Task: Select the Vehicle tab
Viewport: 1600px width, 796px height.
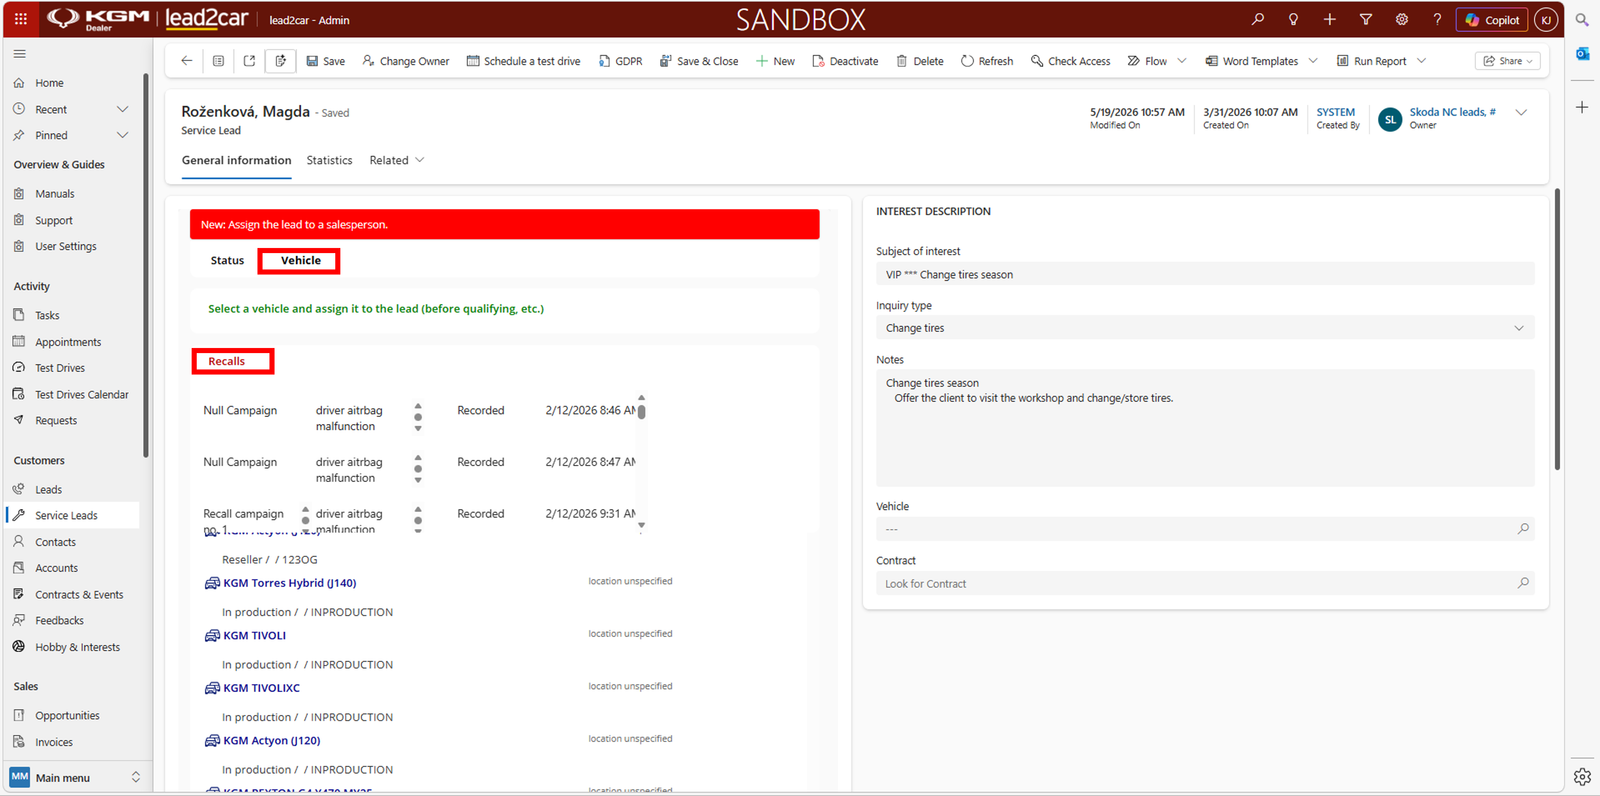Action: [x=300, y=260]
